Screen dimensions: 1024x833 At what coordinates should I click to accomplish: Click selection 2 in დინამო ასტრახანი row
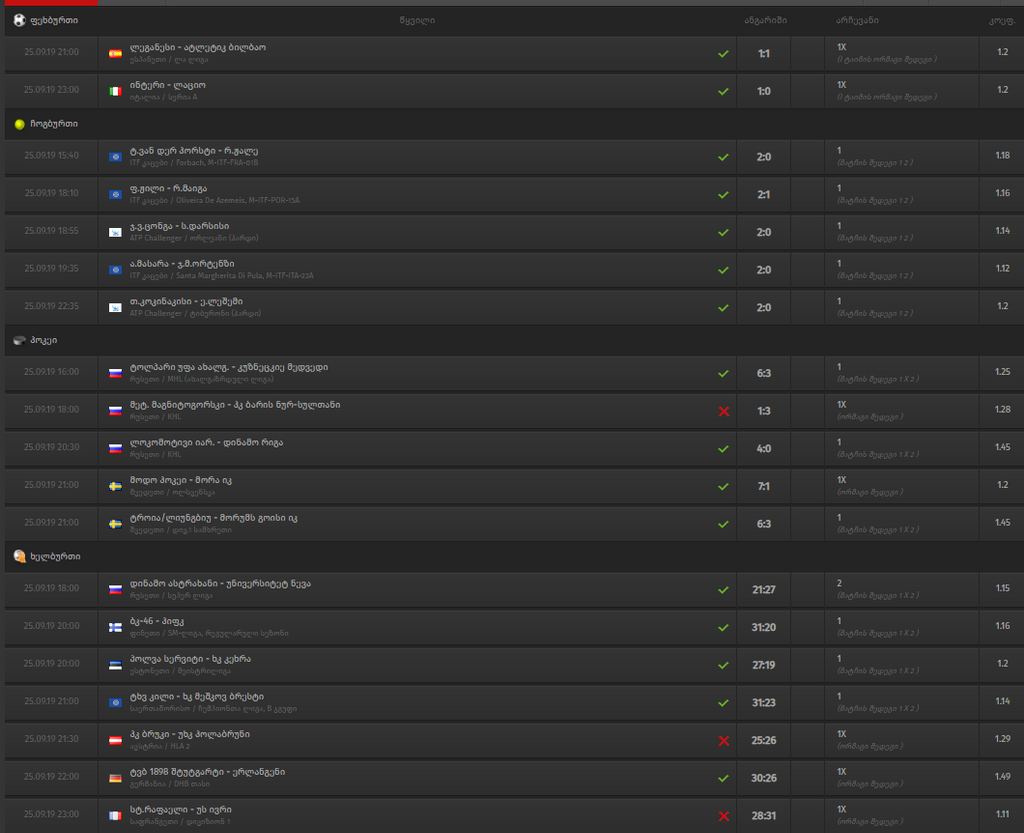coord(839,583)
